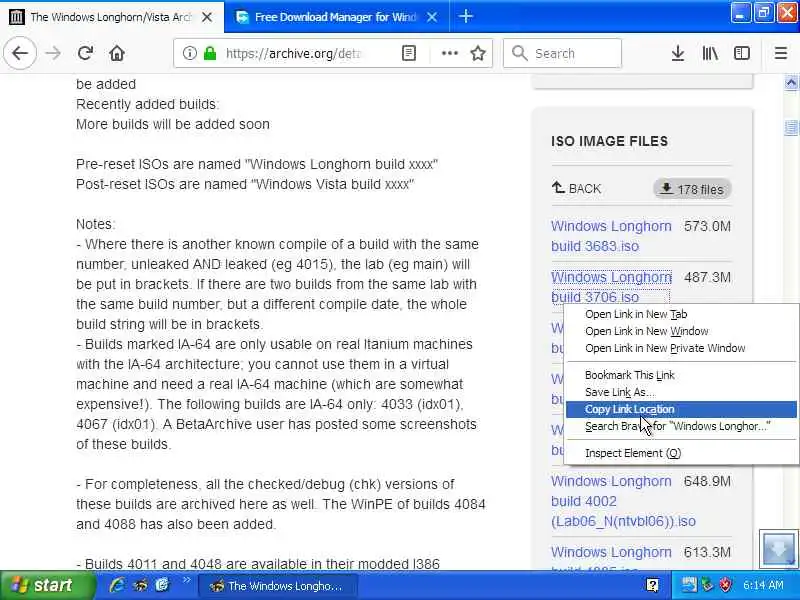Toggle reader view in address bar
The height and width of the screenshot is (600, 800).
coord(409,53)
